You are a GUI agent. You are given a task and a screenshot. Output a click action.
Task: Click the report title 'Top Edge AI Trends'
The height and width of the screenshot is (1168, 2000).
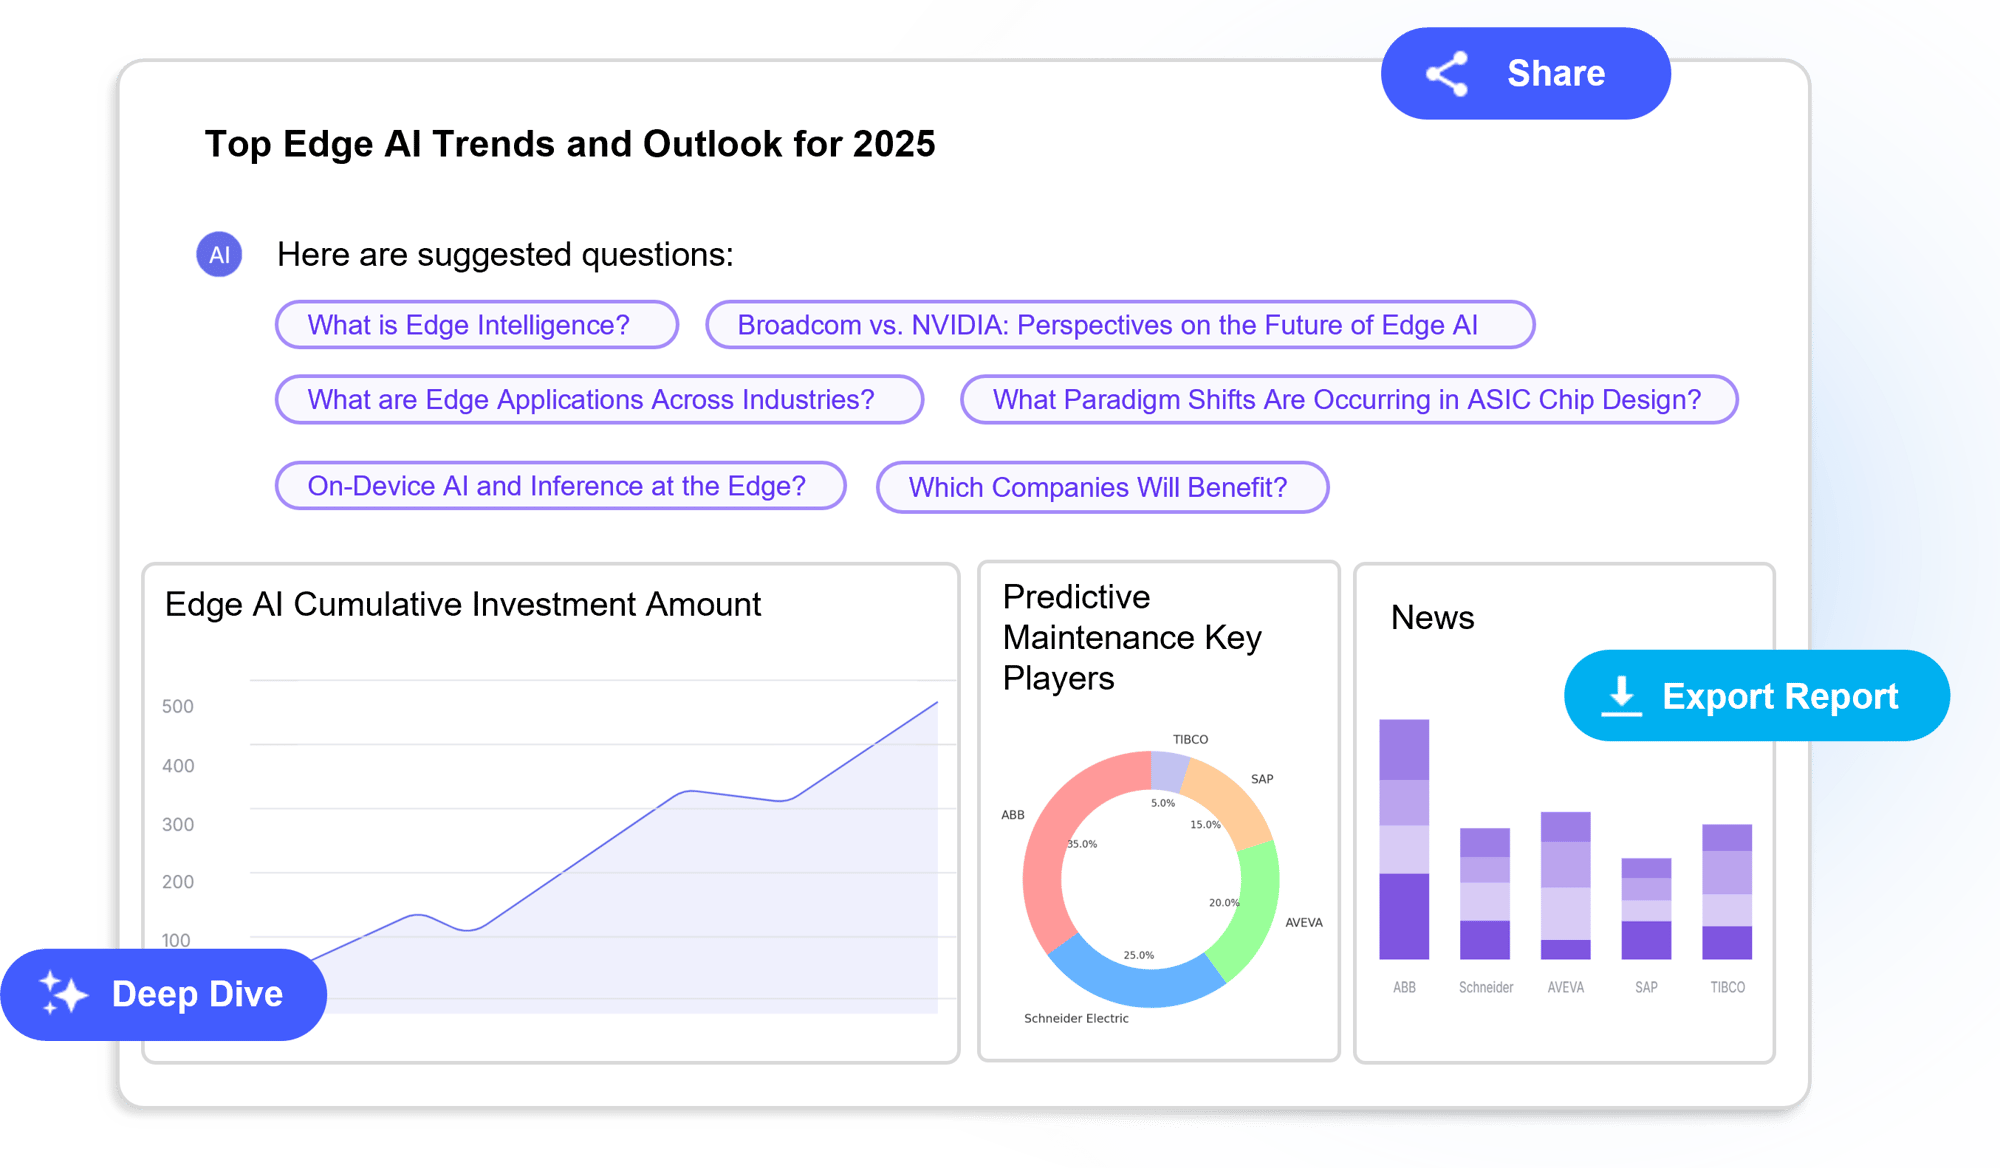570,144
